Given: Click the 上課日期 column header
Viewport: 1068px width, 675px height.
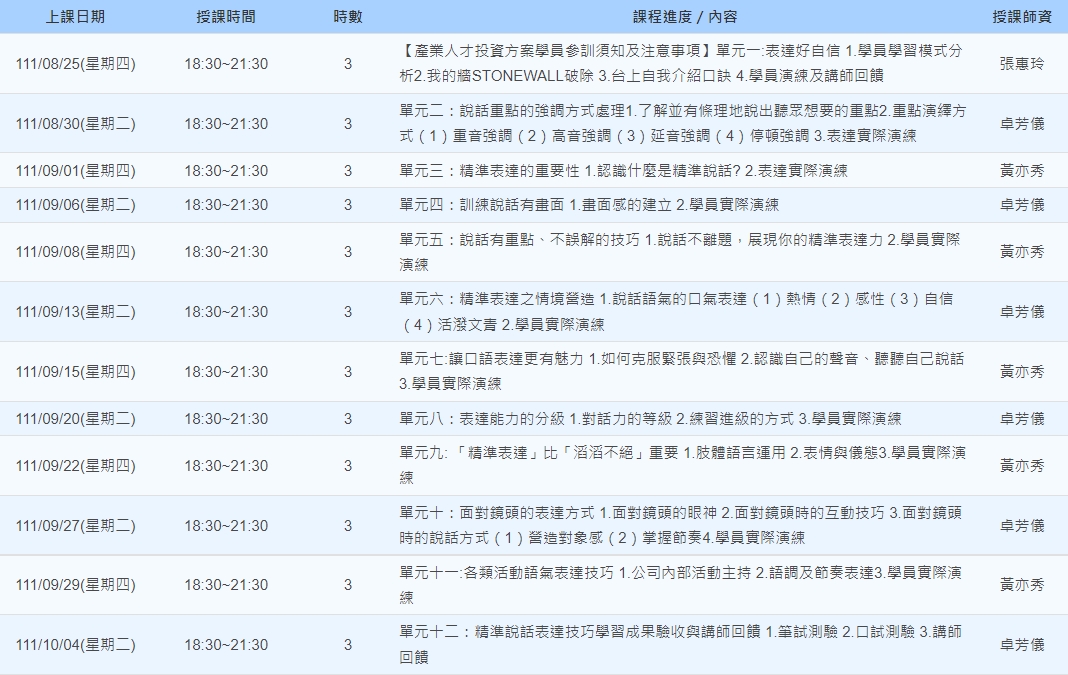Looking at the screenshot, I should click(75, 17).
